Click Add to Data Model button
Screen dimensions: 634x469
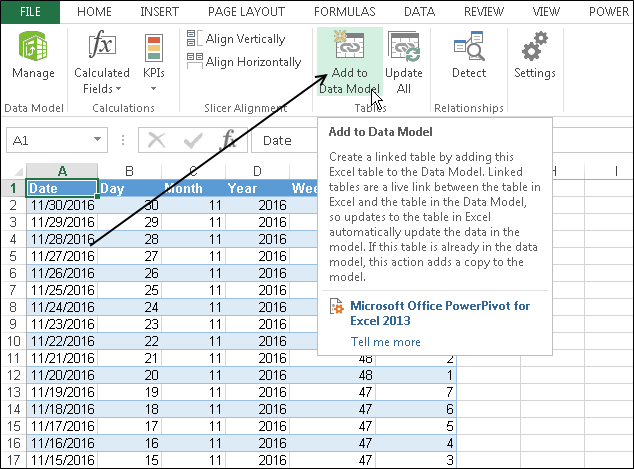350,62
